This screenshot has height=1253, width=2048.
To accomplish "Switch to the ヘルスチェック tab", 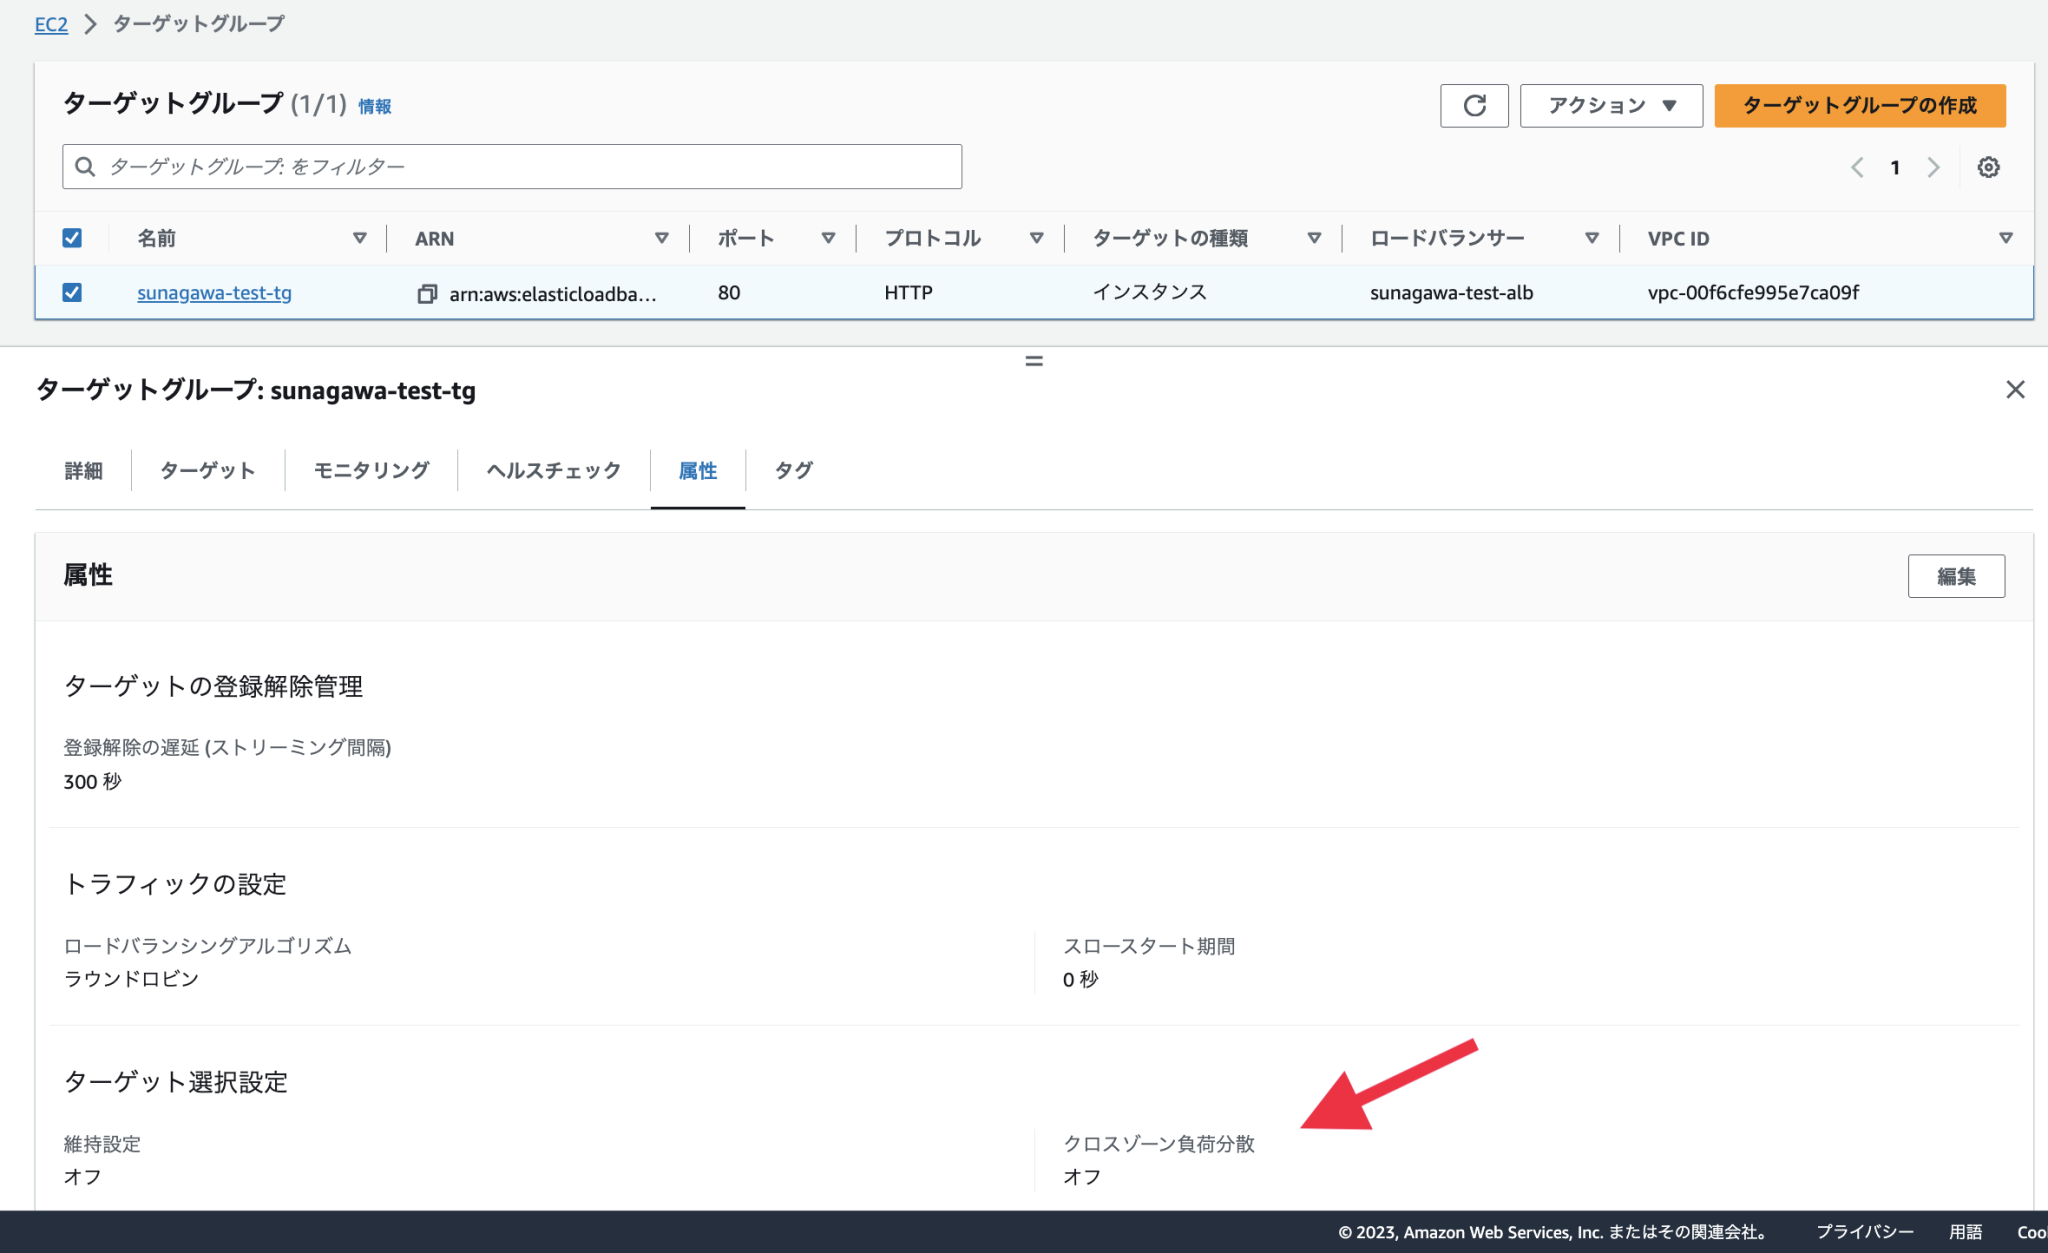I will tap(553, 470).
